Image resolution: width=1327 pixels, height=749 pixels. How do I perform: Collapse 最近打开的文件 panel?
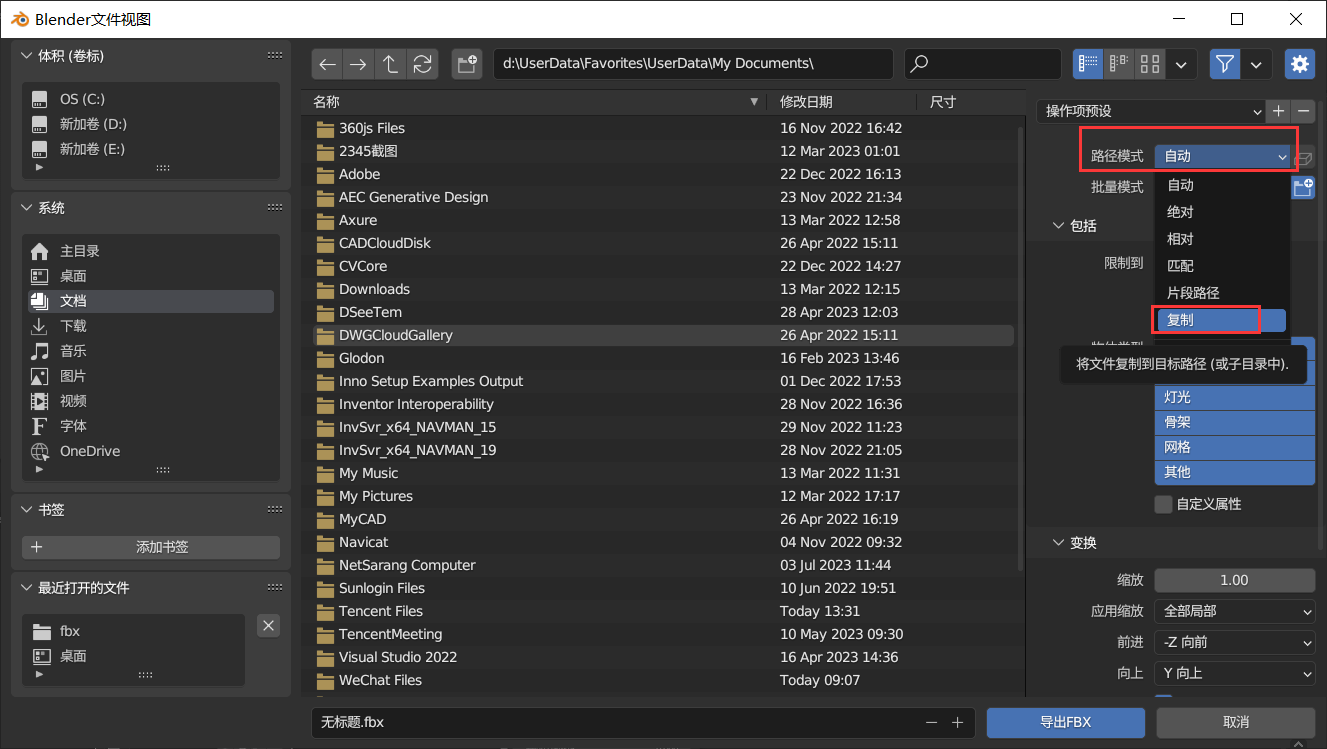coord(27,588)
